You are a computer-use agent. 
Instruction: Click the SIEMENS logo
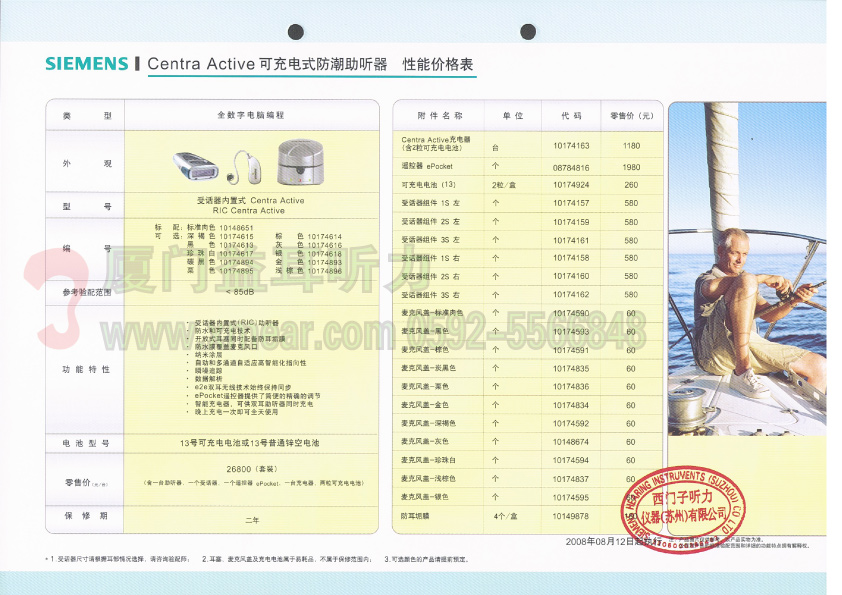coord(86,64)
